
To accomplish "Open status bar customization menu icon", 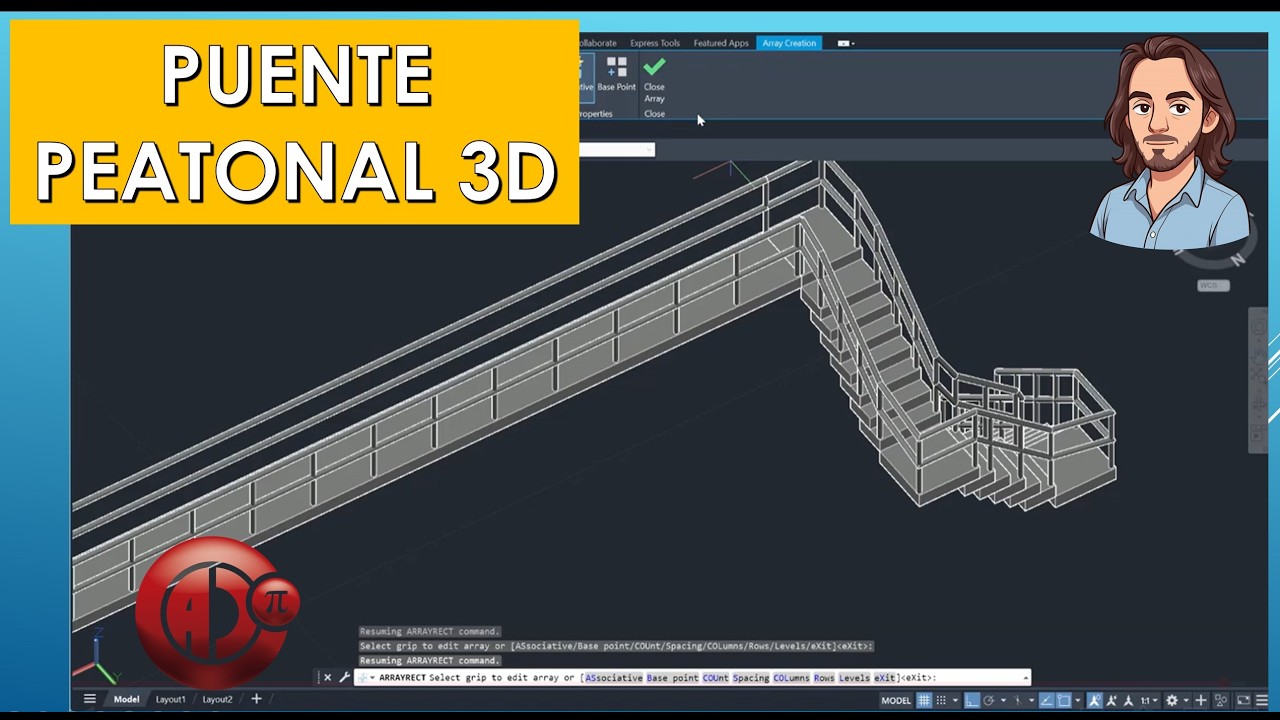I will coord(1261,700).
